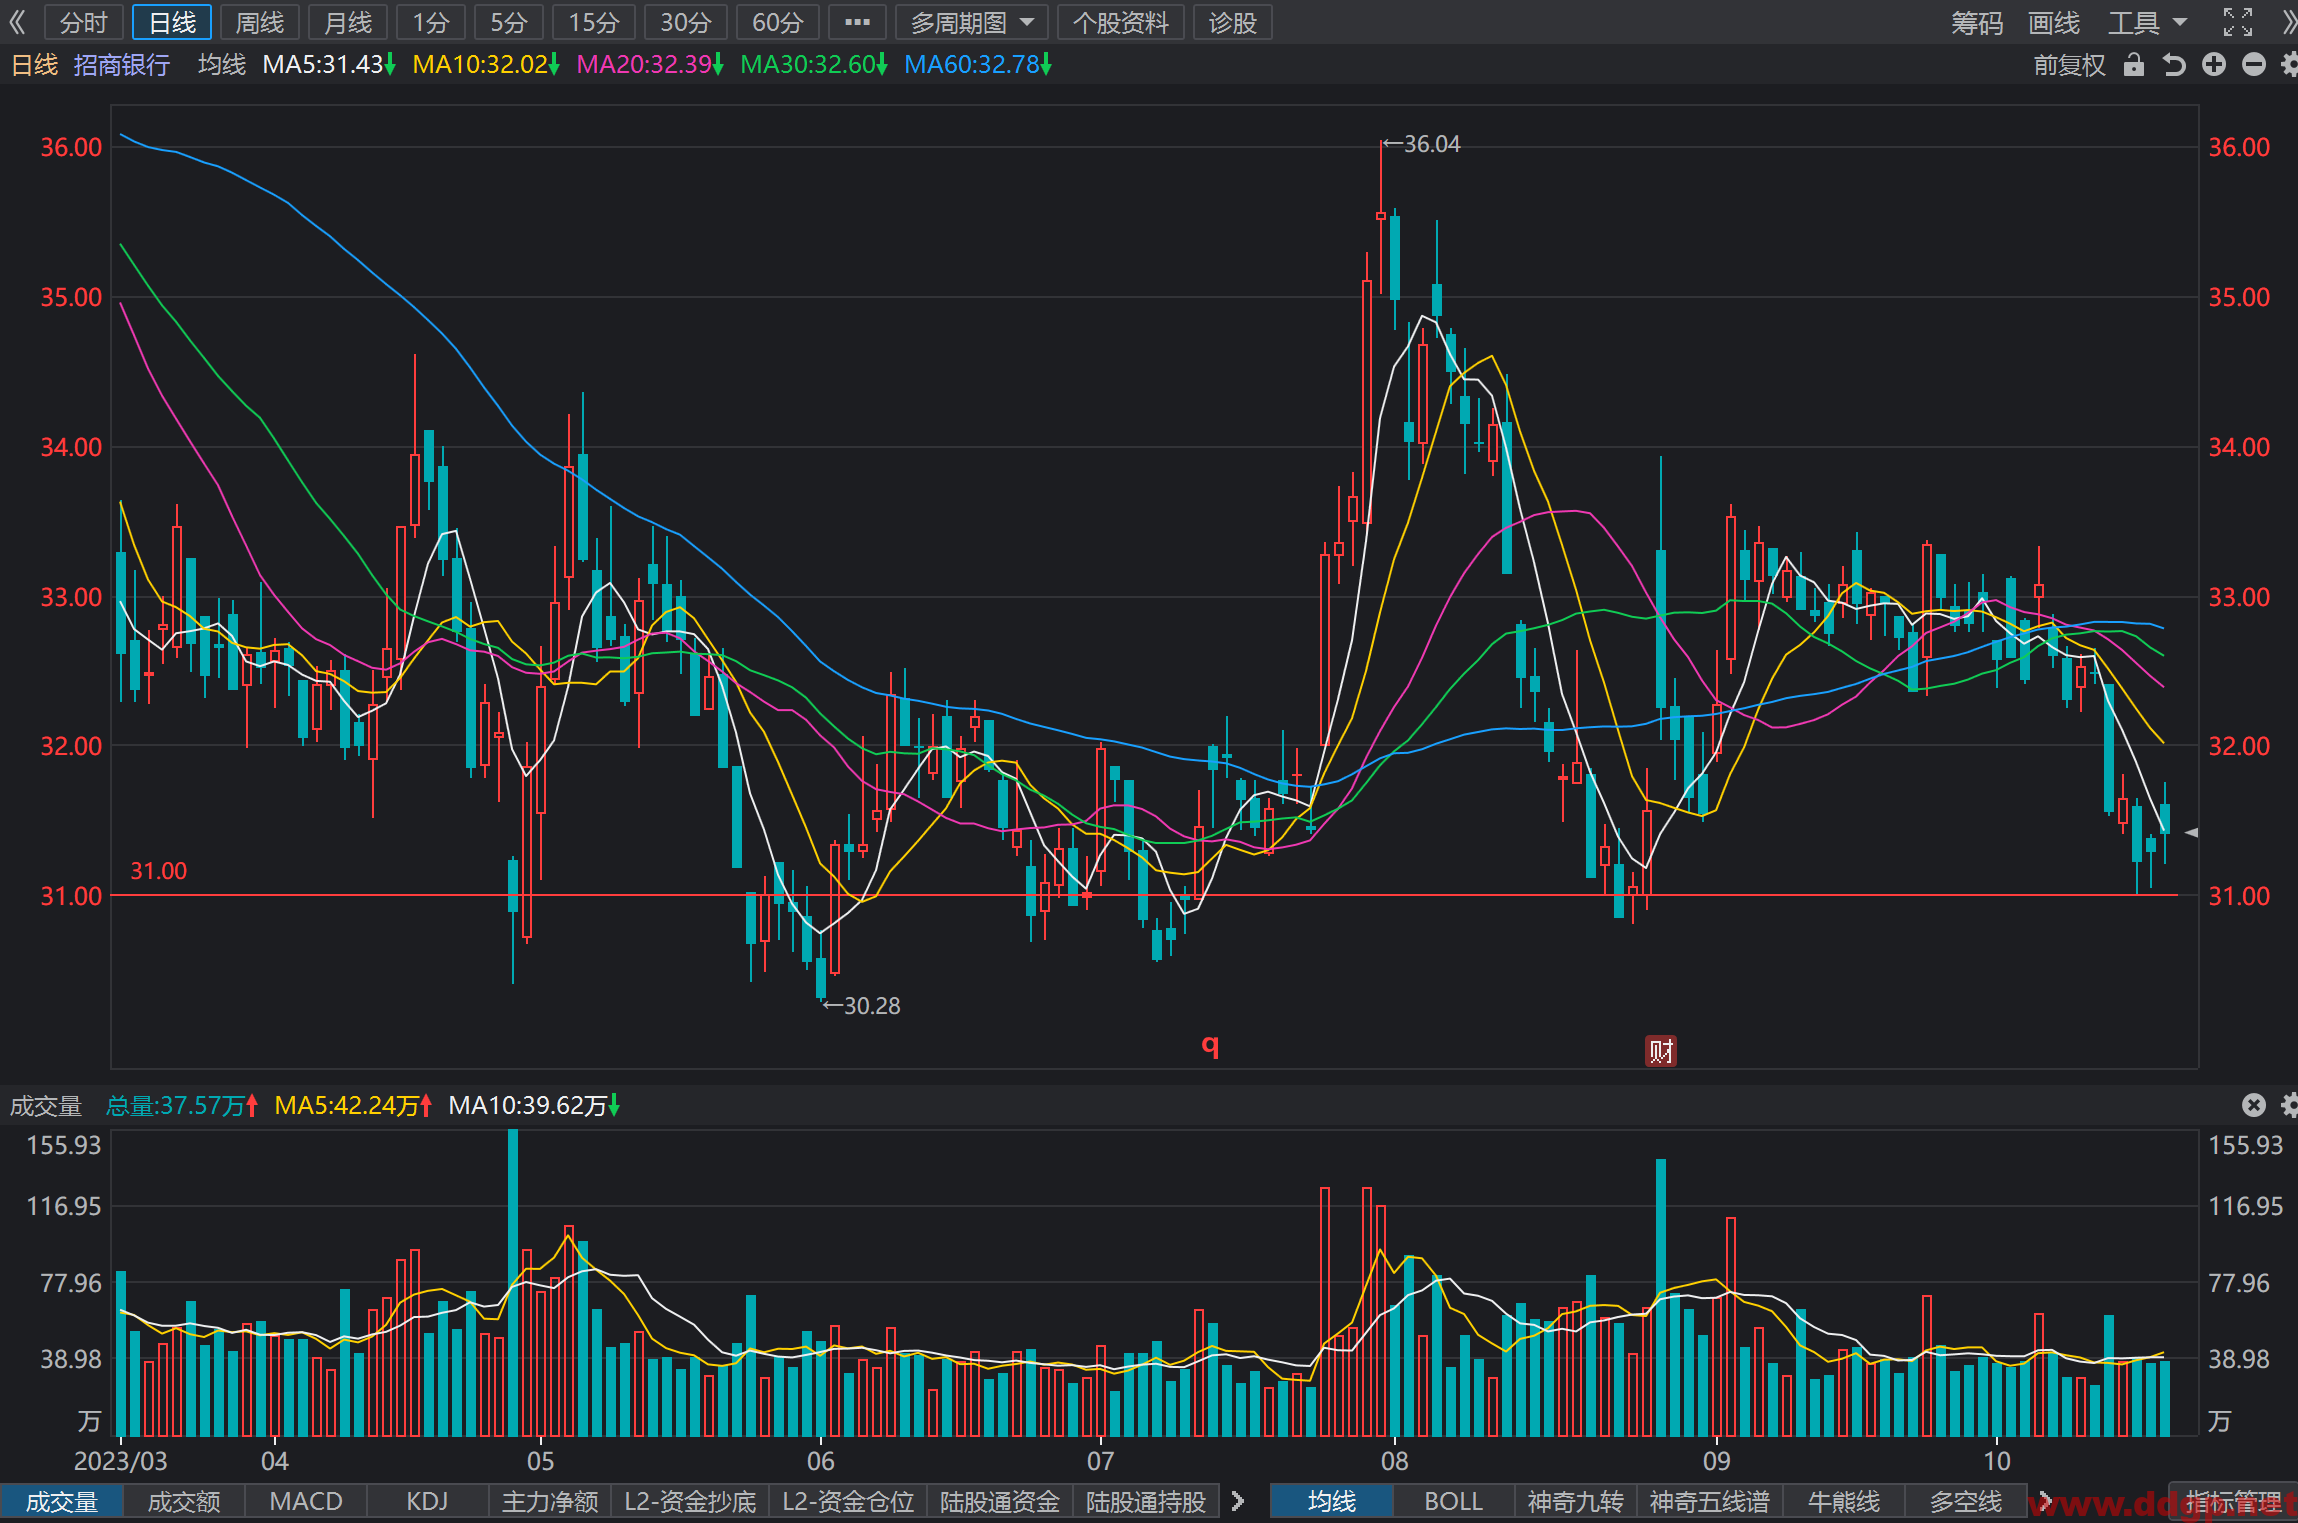The width and height of the screenshot is (2298, 1523).
Task: Switch to 周线 weekly period
Action: 260,22
